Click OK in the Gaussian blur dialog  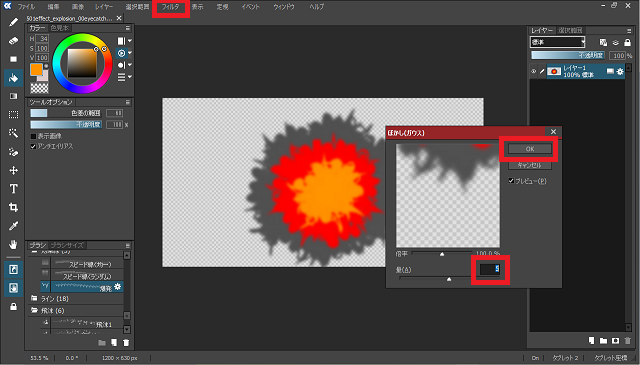[530, 149]
